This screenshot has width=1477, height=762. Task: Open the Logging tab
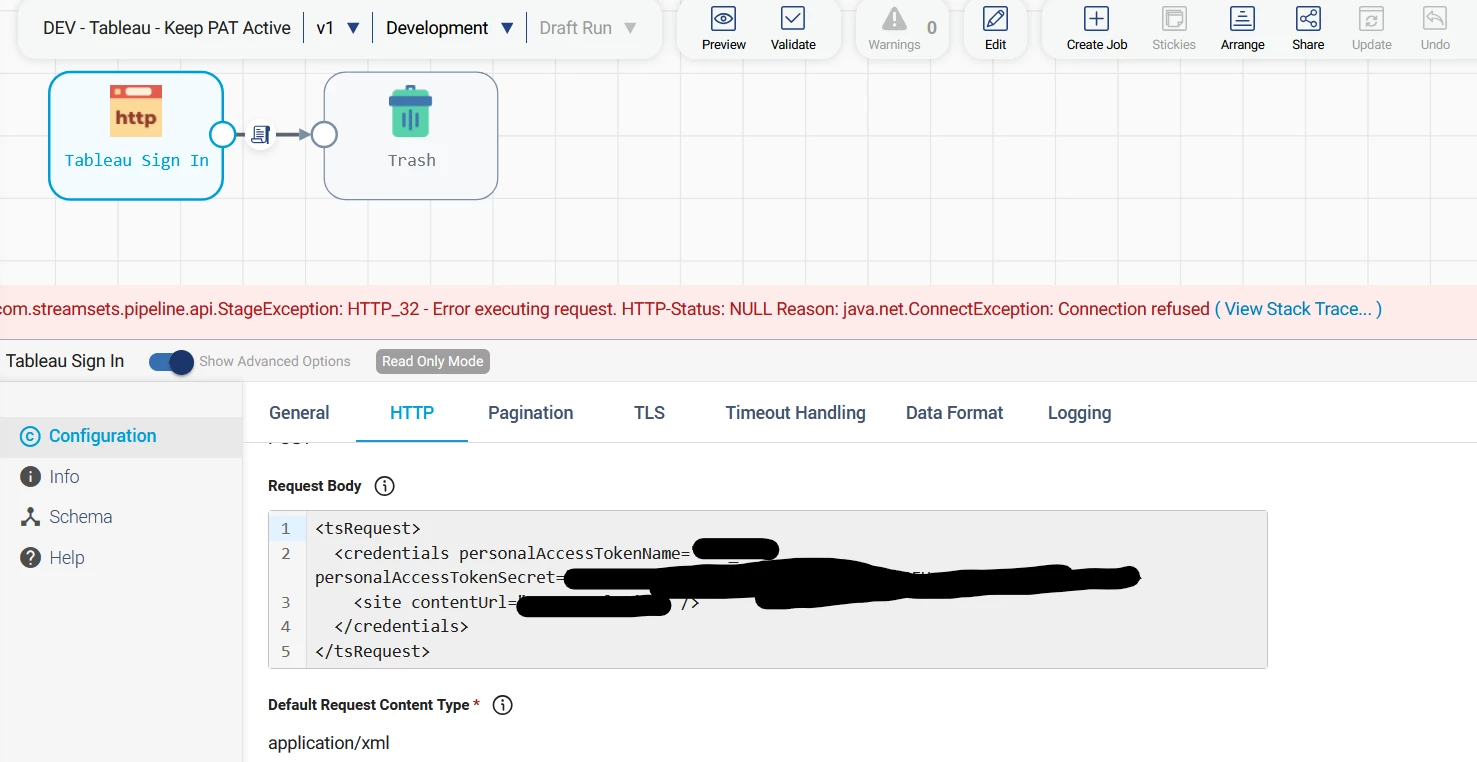click(x=1079, y=413)
